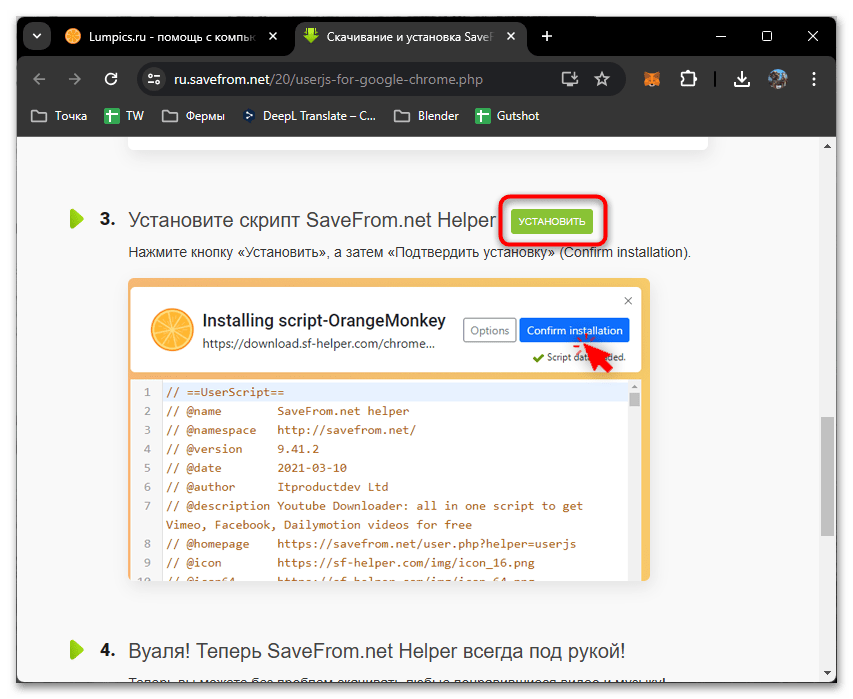The image size is (853, 699).
Task: Open Chrome three-dot menu
Action: tap(813, 79)
